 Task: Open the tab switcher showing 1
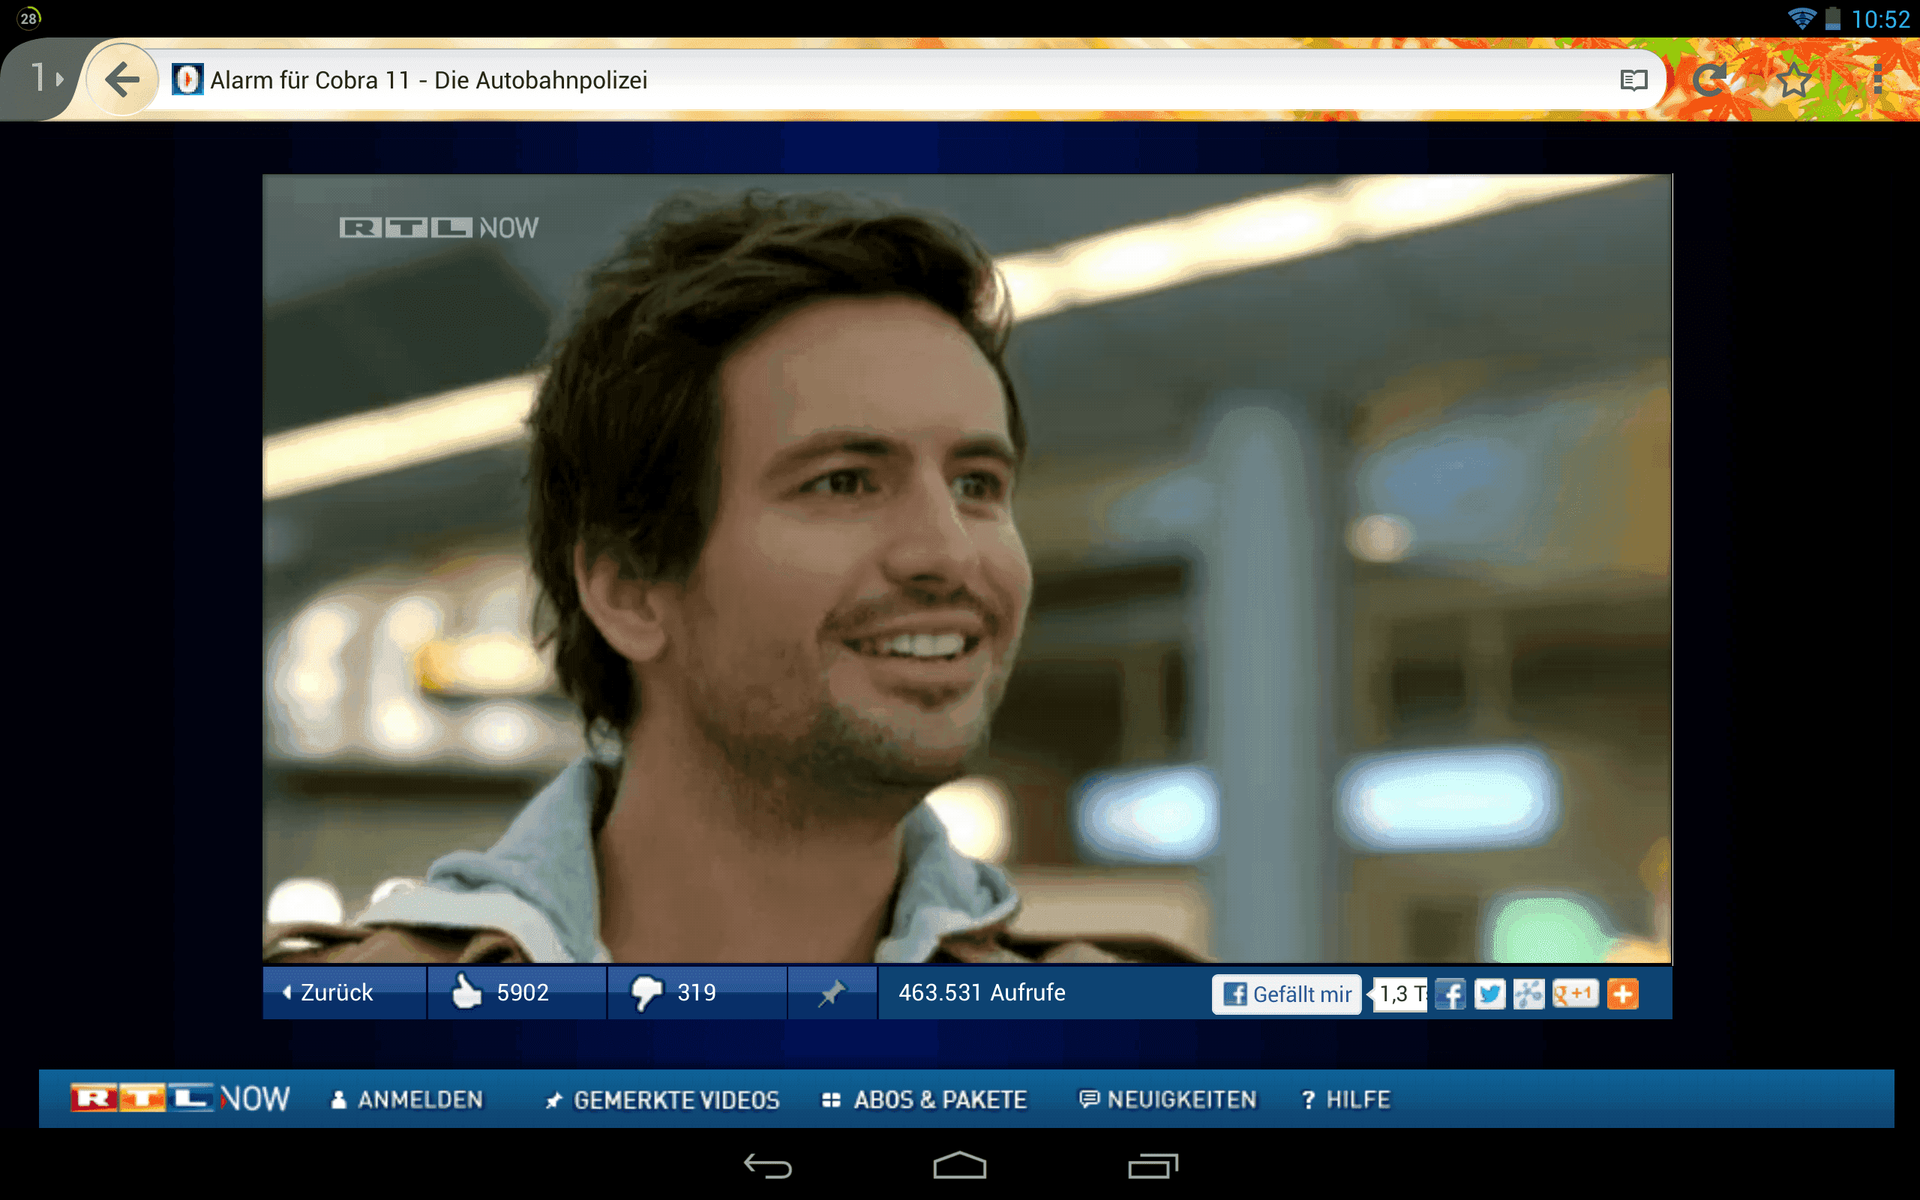[45, 77]
